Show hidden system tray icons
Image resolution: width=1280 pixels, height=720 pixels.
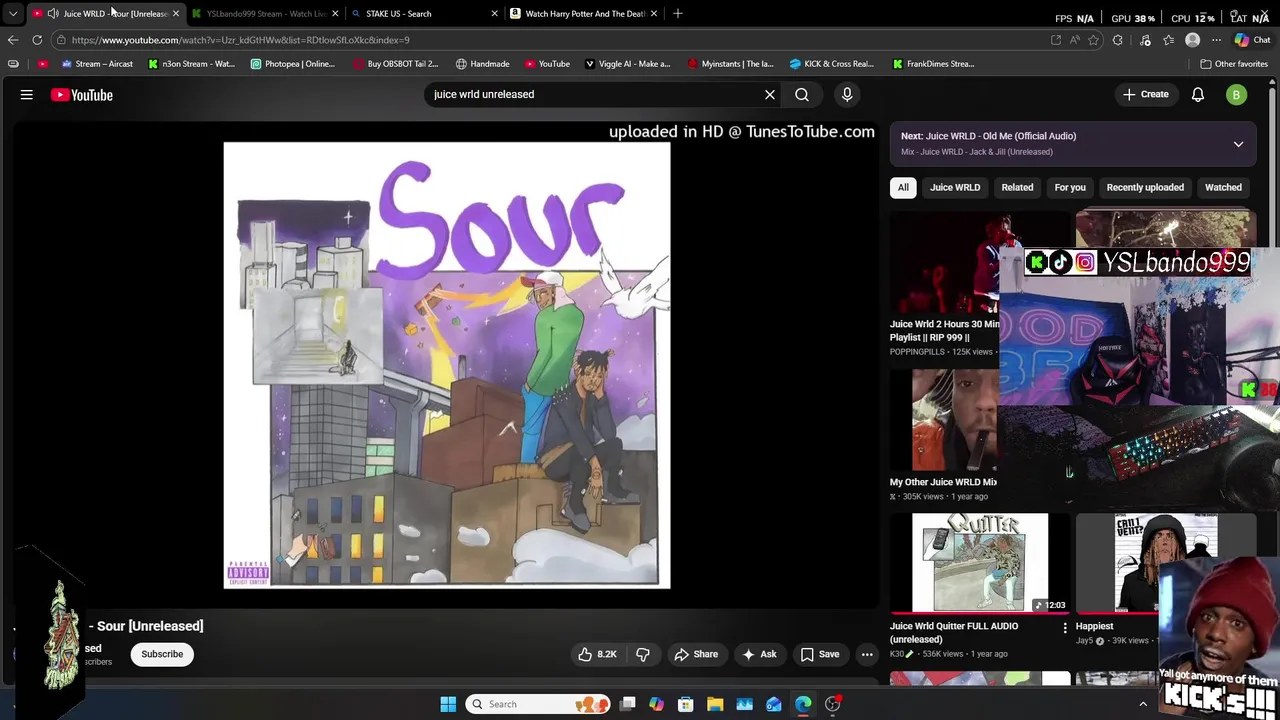1143,704
